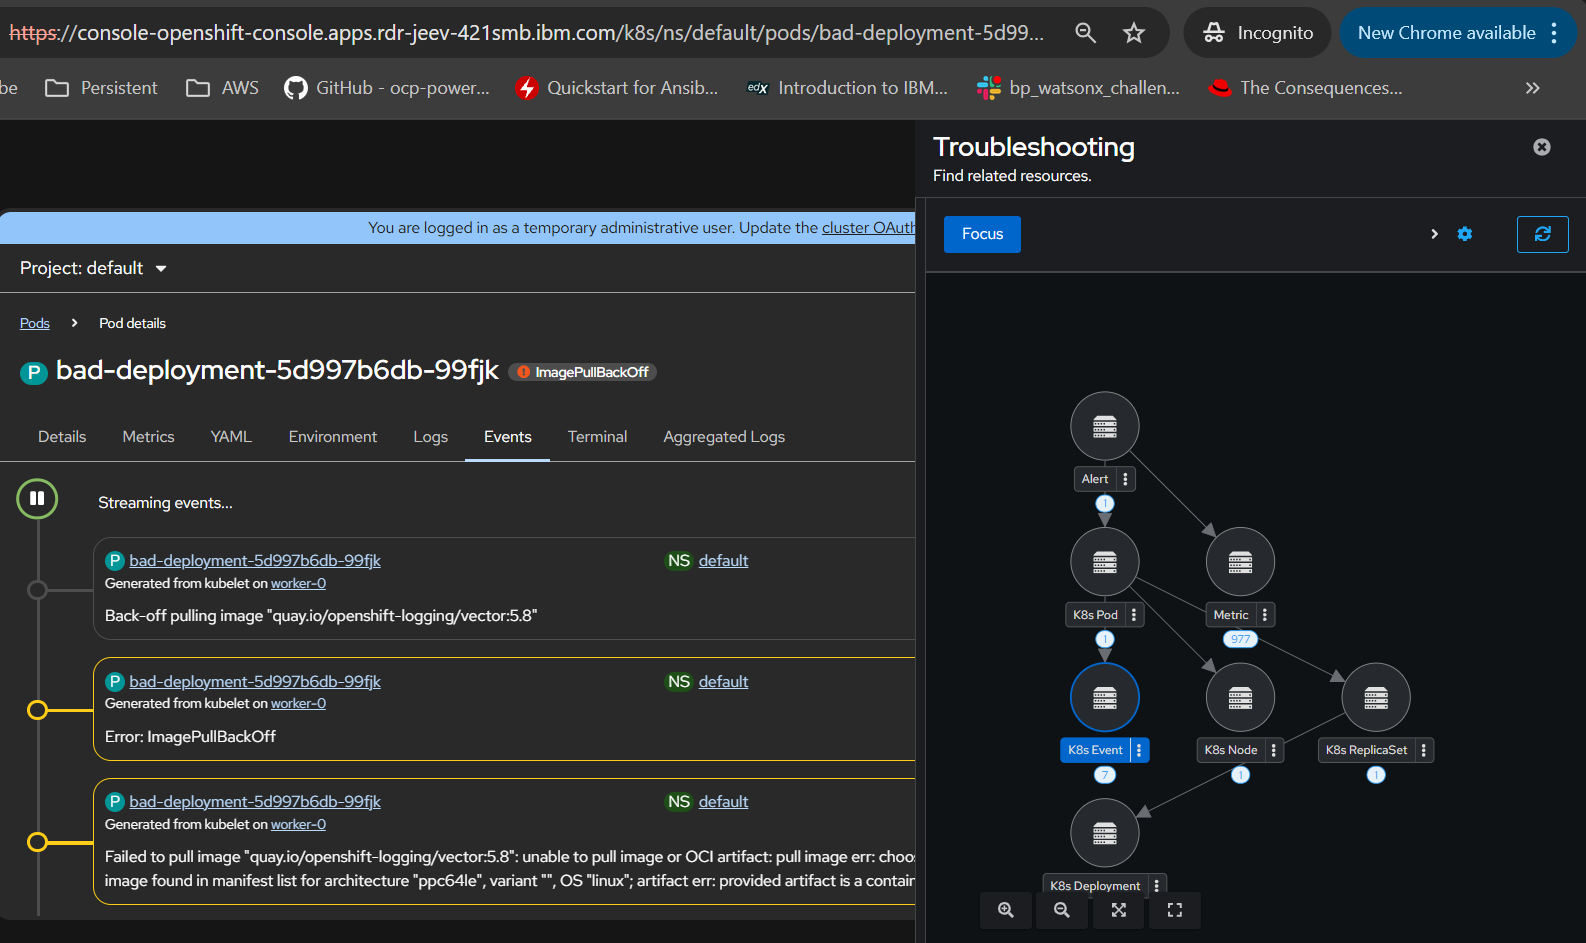
Task: Bookmark this page with the star
Action: click(x=1134, y=33)
